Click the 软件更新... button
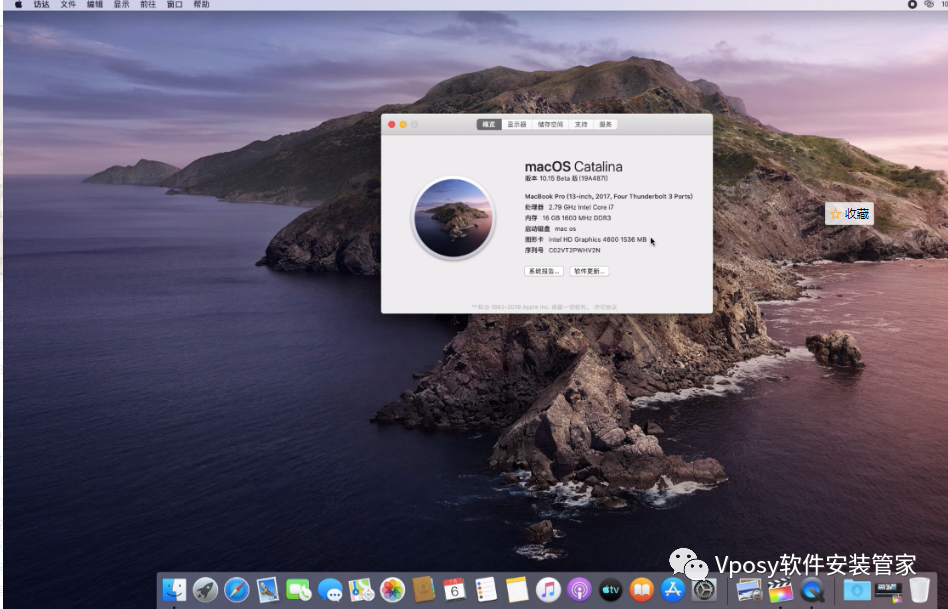Image resolution: width=948 pixels, height=609 pixels. [589, 271]
